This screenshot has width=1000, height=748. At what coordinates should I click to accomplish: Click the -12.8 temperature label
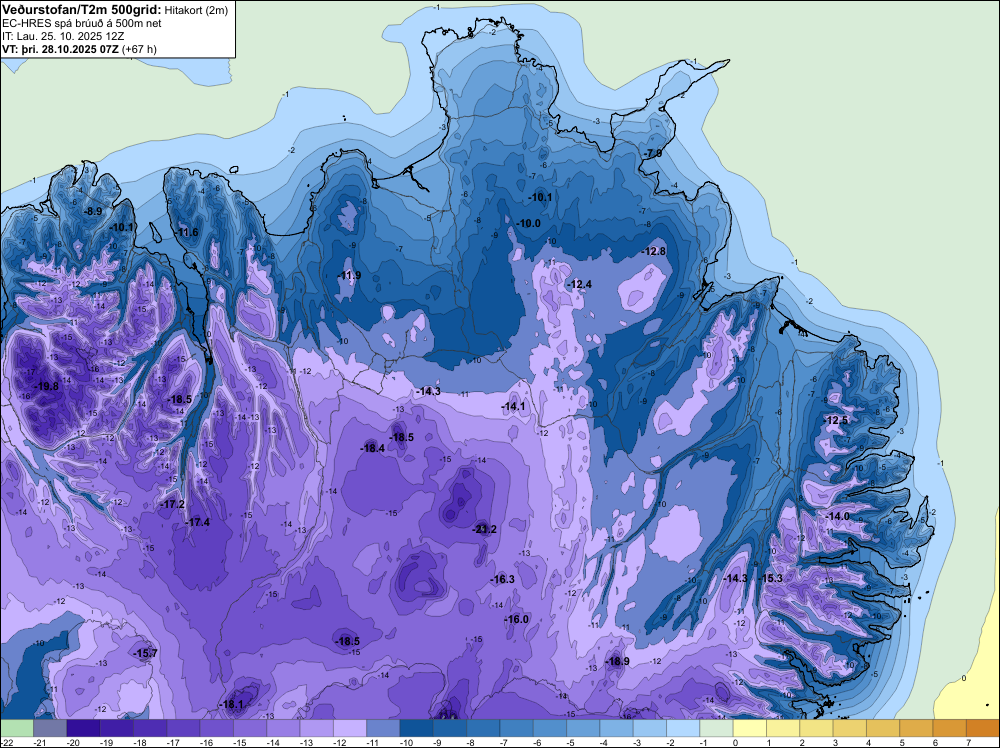pyautogui.click(x=654, y=251)
